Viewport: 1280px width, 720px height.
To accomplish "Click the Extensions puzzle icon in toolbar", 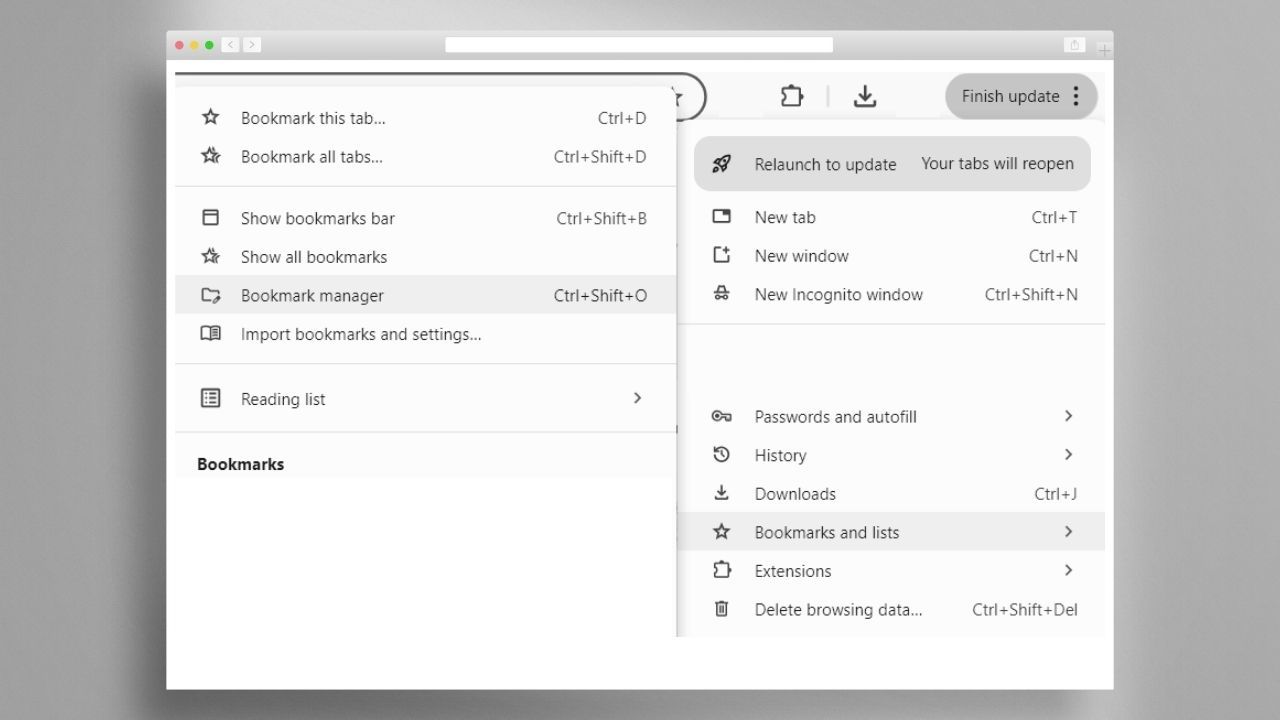I will click(x=791, y=96).
